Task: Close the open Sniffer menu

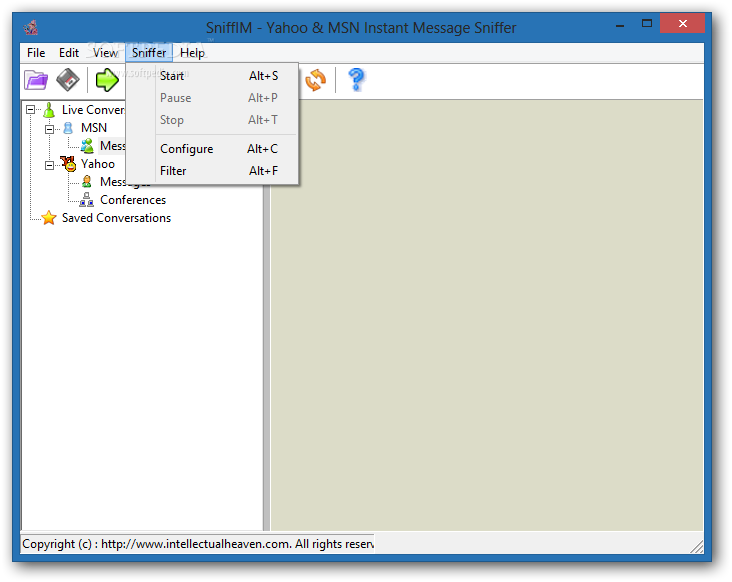Action: point(149,53)
